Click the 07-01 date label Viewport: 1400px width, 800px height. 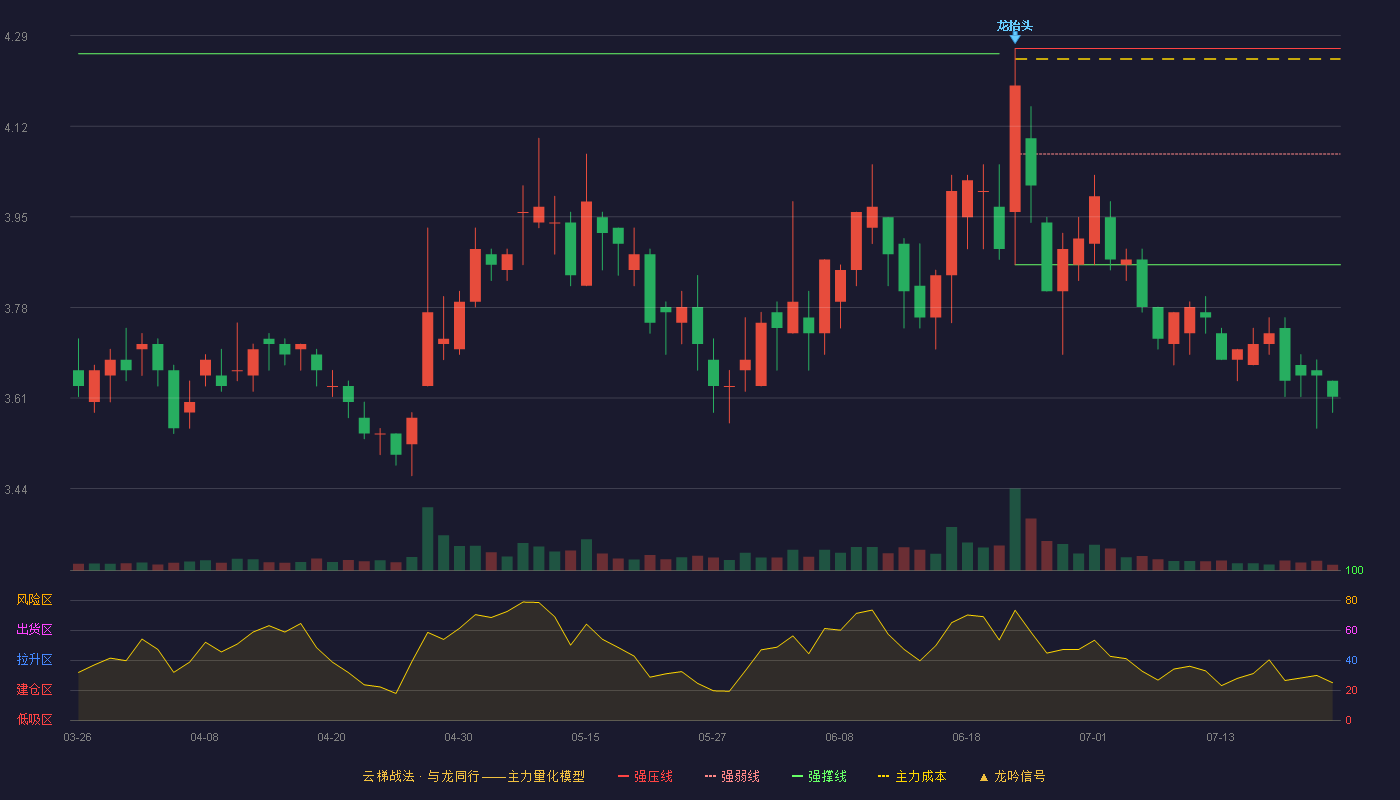pos(1093,737)
